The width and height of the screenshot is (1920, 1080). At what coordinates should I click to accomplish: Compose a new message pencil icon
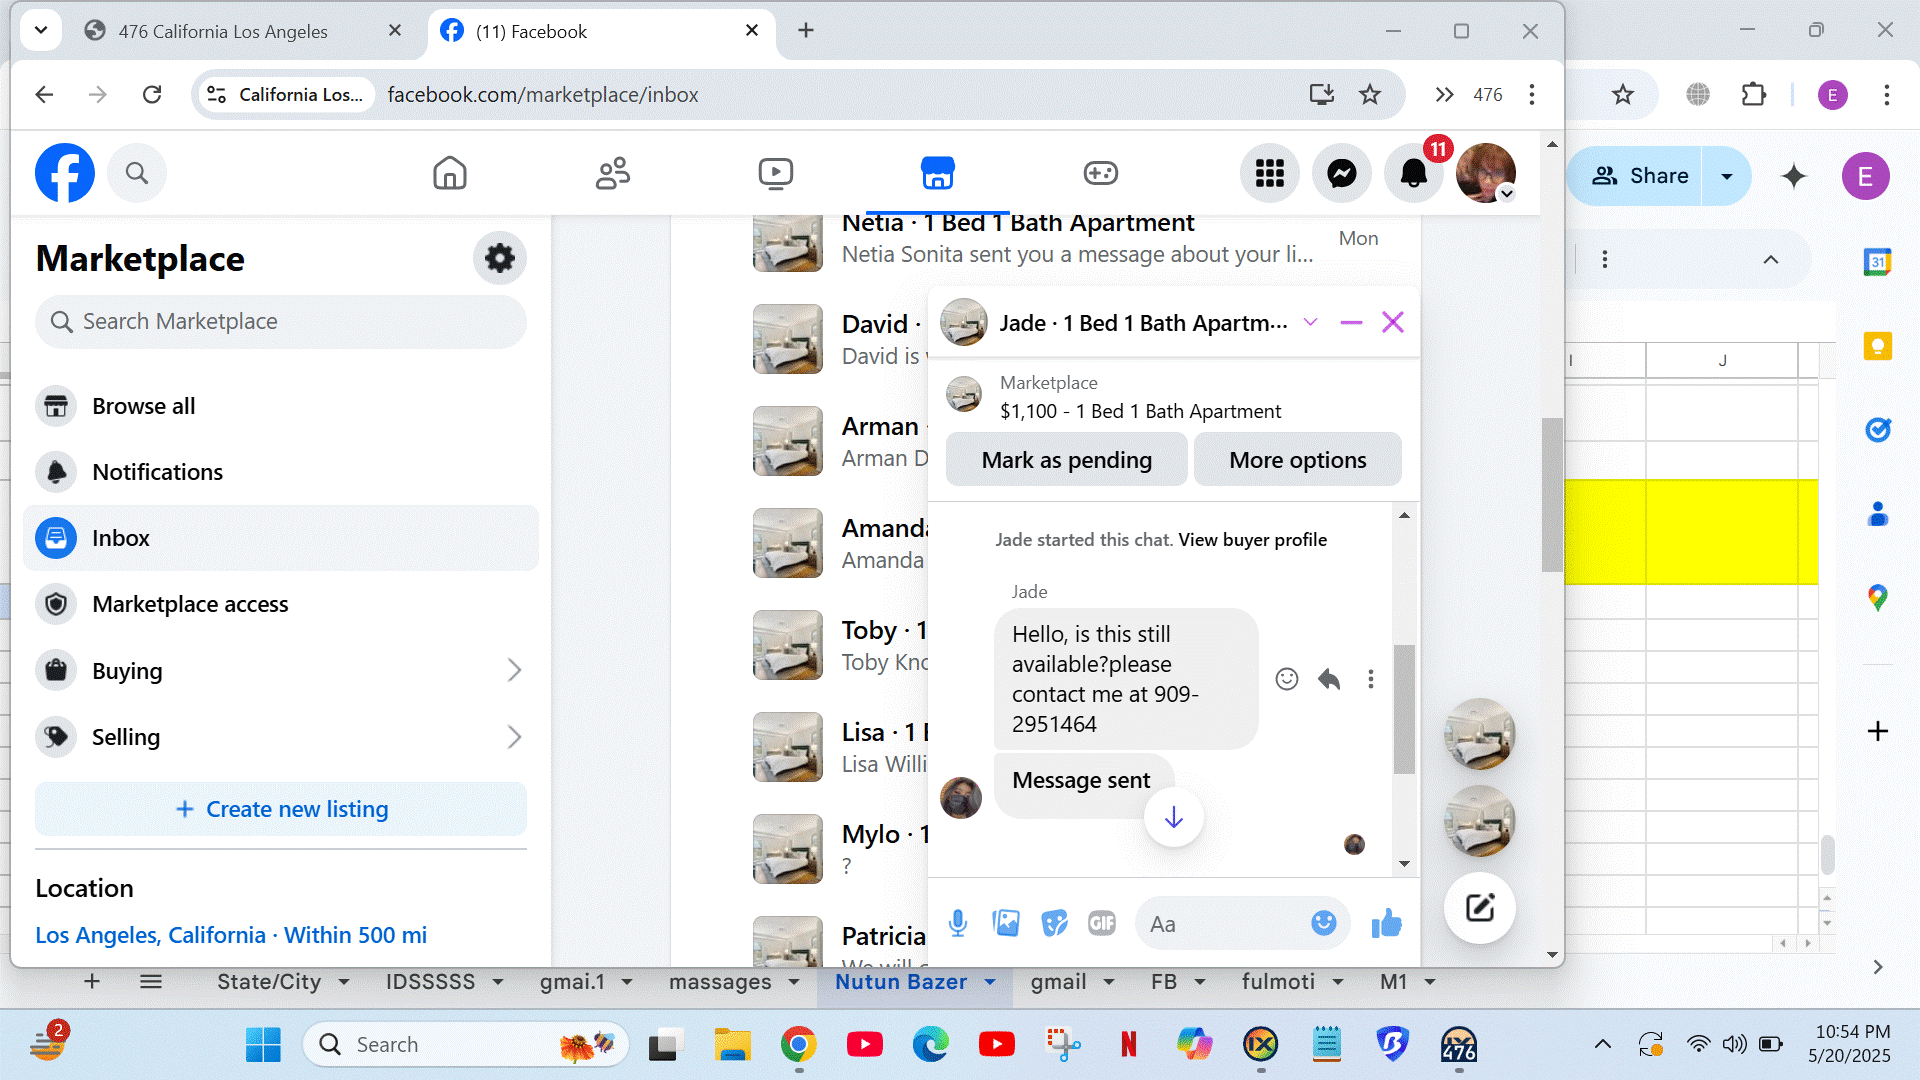(x=1479, y=908)
